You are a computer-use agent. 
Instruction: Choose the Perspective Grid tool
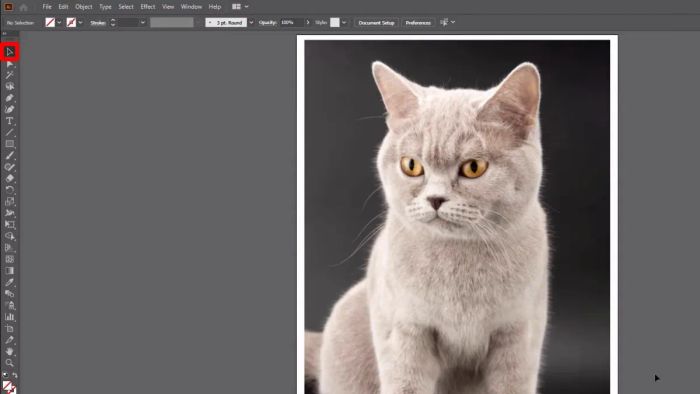(9, 248)
